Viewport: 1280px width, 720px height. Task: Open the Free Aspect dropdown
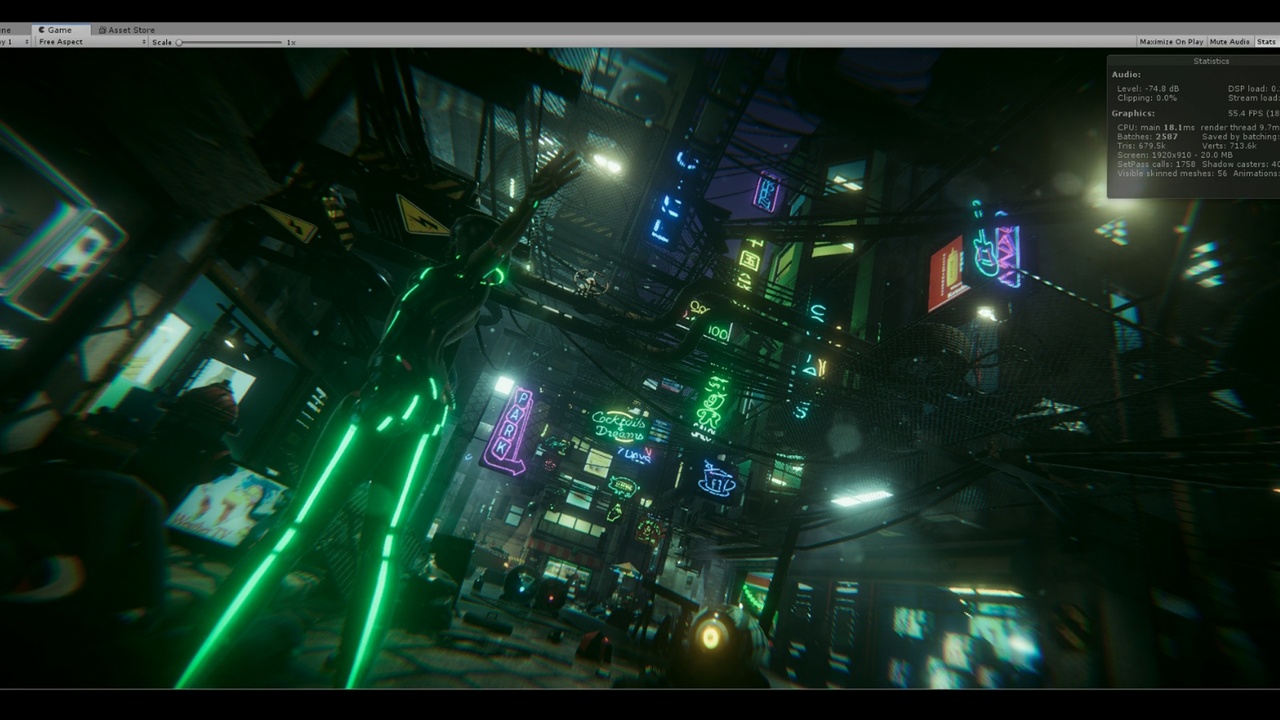point(90,42)
